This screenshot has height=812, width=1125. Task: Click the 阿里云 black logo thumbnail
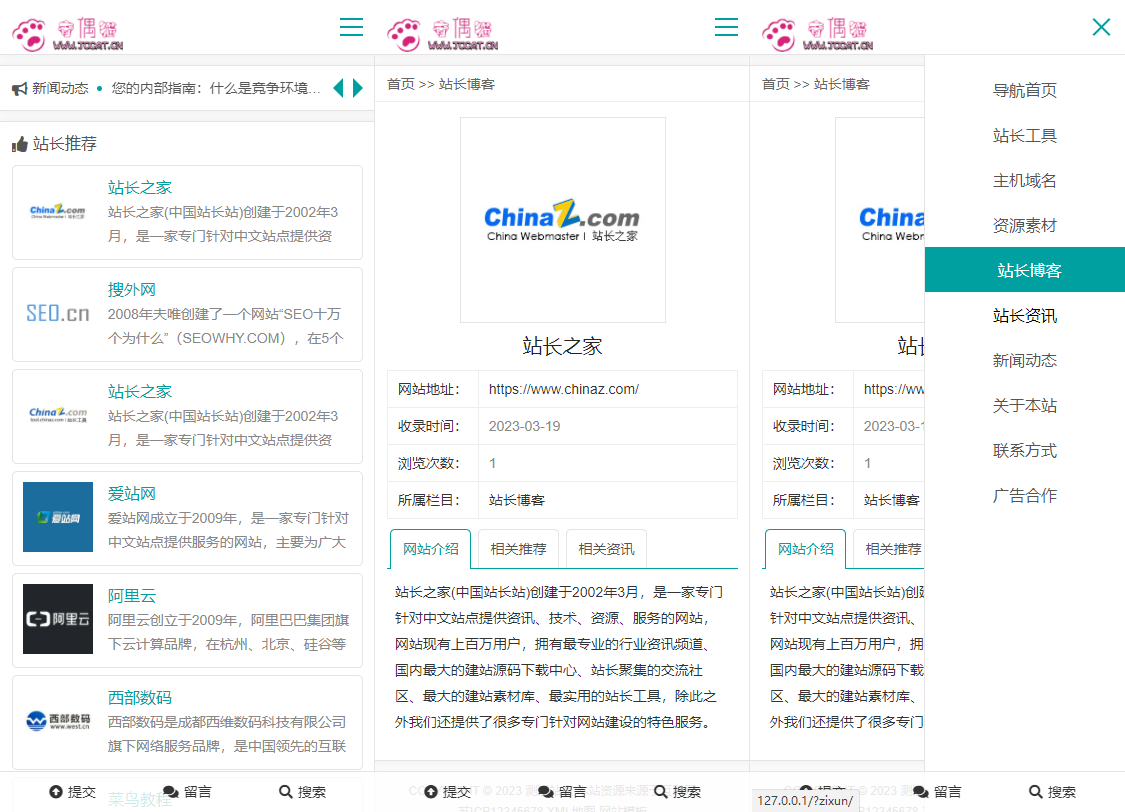(58, 619)
